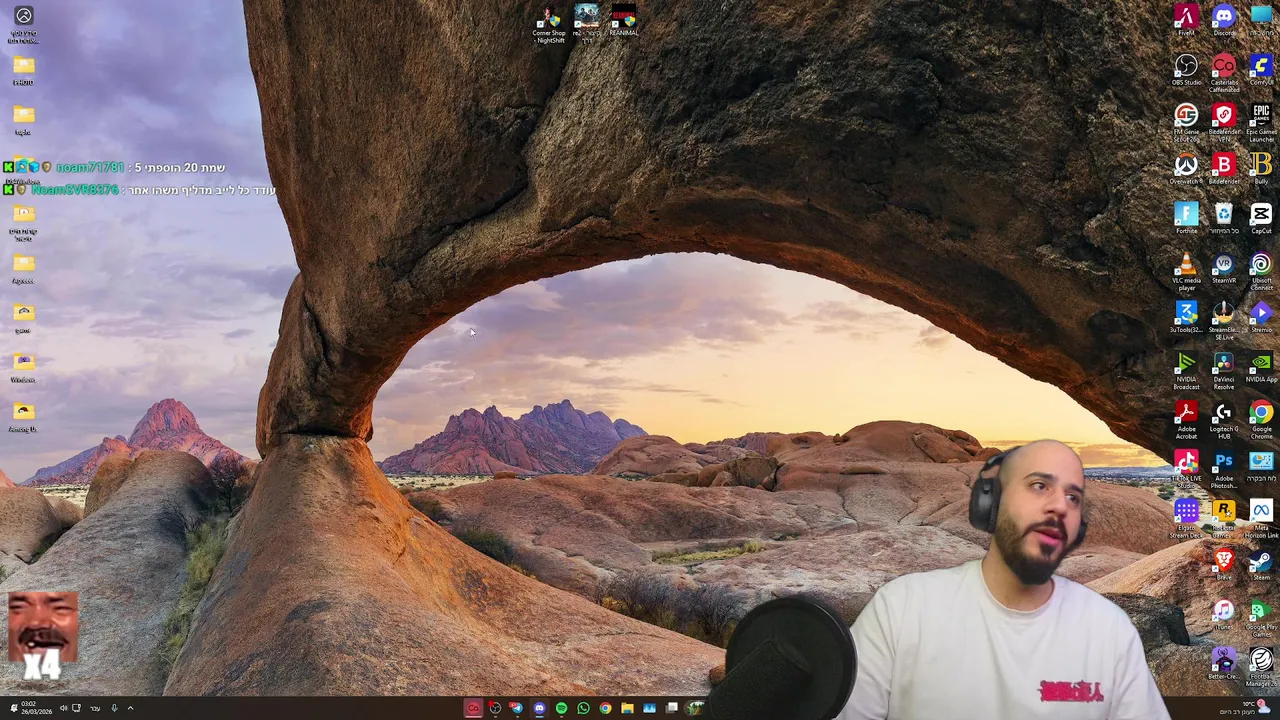Open the Better-Cre... desktop shortcut
Screen dimensions: 1280x720
(x=1224, y=665)
